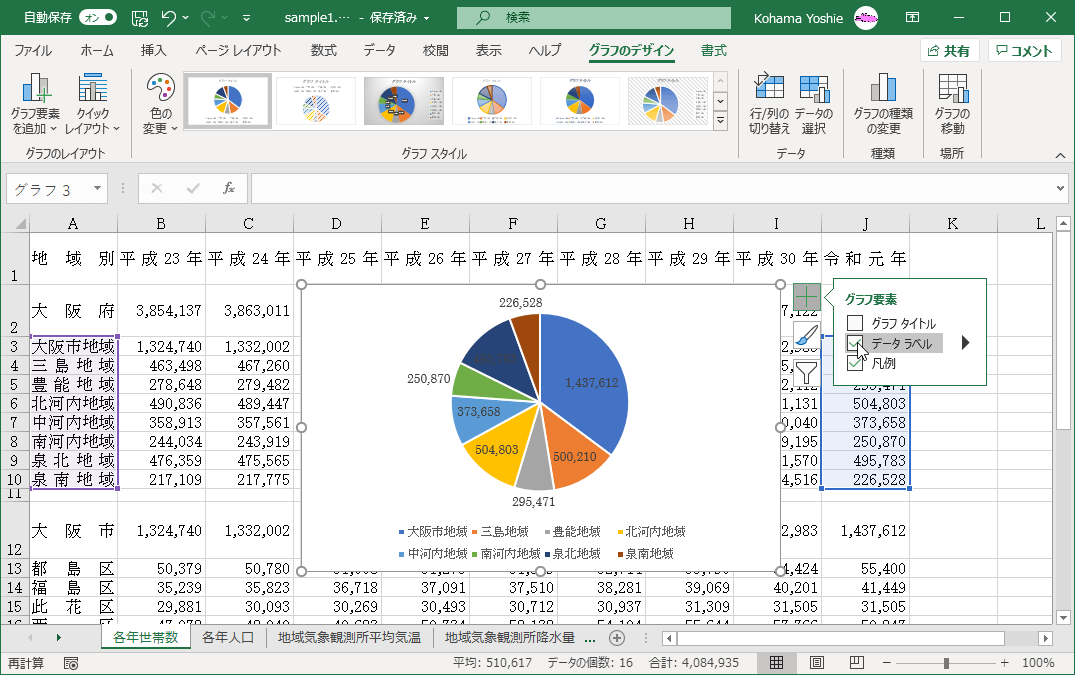Image resolution: width=1075 pixels, height=675 pixels.
Task: Click vertical scrollbar down arrow
Action: (x=1063, y=617)
